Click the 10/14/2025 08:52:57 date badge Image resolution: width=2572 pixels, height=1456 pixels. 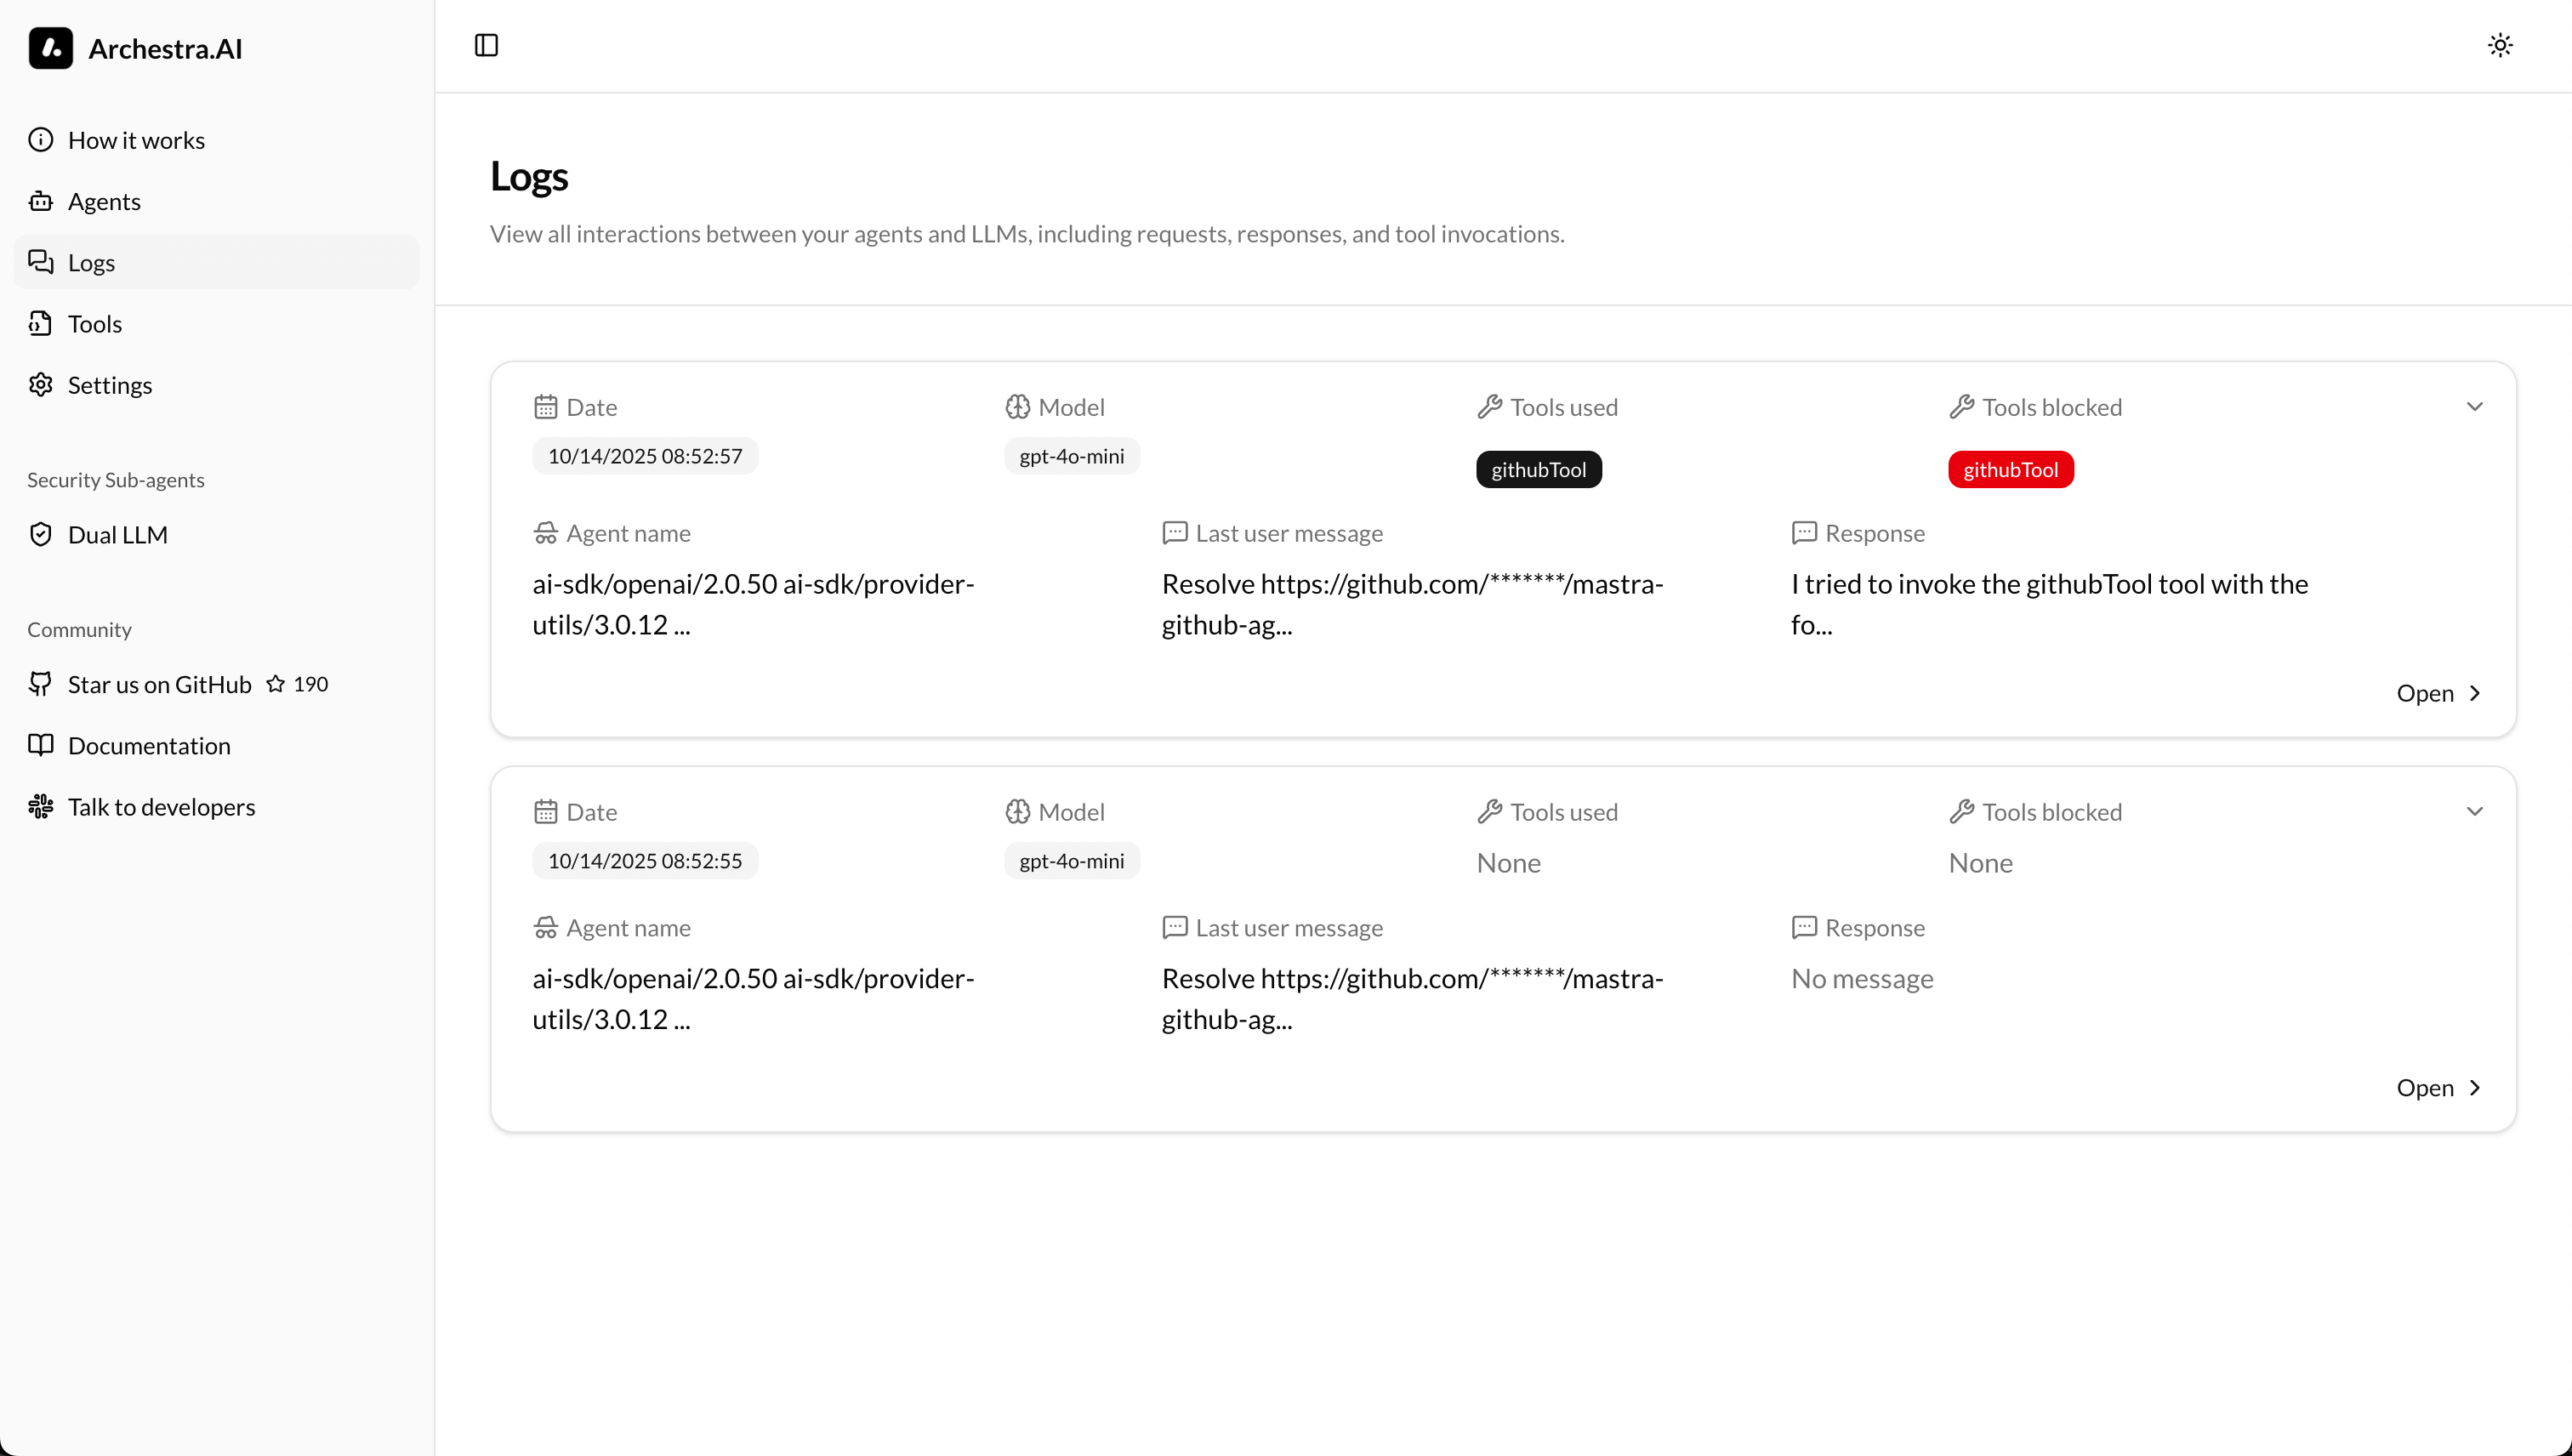point(644,455)
